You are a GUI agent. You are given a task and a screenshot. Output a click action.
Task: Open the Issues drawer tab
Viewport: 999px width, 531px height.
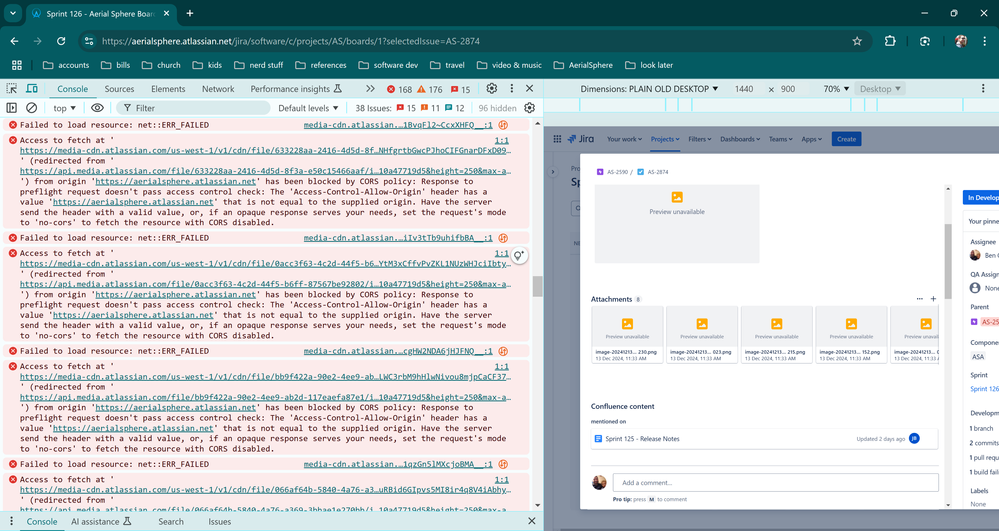pyautogui.click(x=219, y=521)
